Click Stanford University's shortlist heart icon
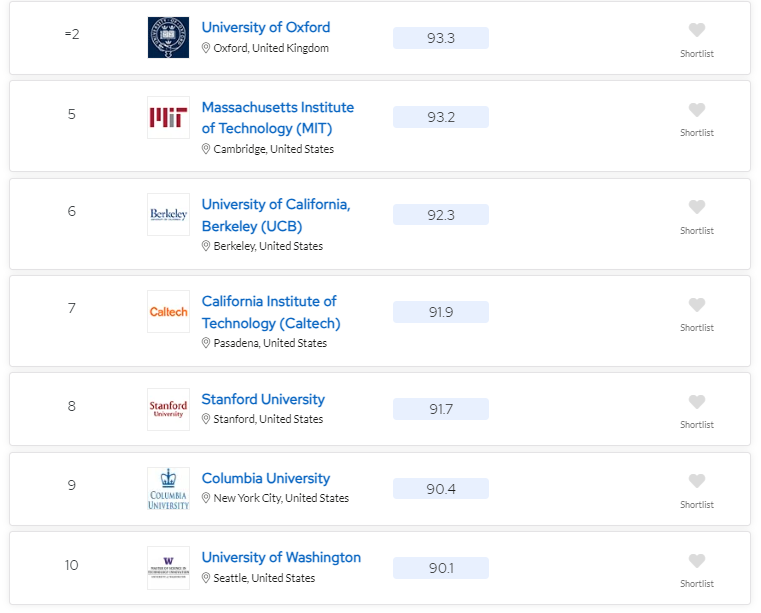 coord(696,402)
